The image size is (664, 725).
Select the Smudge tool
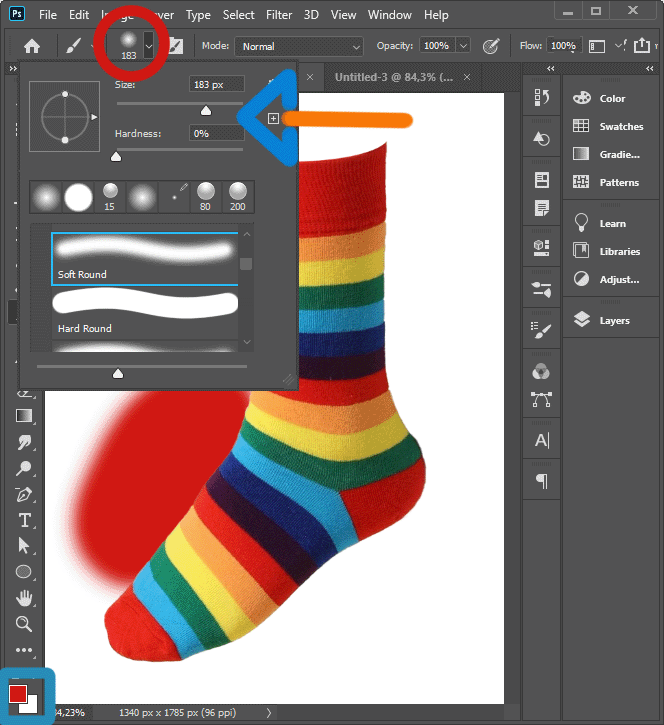pos(24,442)
